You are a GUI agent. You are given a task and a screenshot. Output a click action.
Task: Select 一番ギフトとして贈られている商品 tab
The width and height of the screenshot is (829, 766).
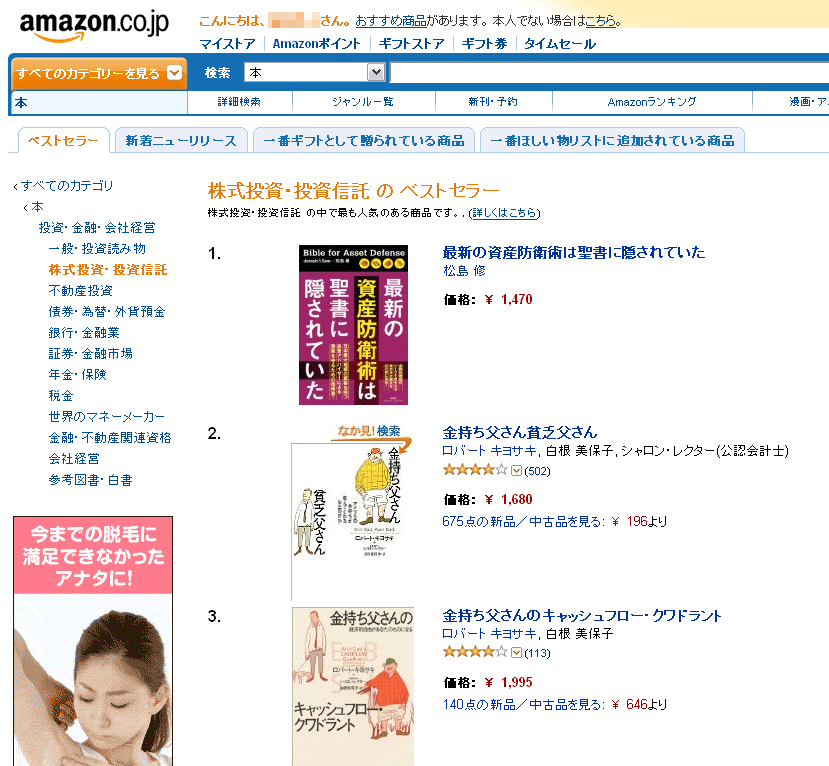364,141
